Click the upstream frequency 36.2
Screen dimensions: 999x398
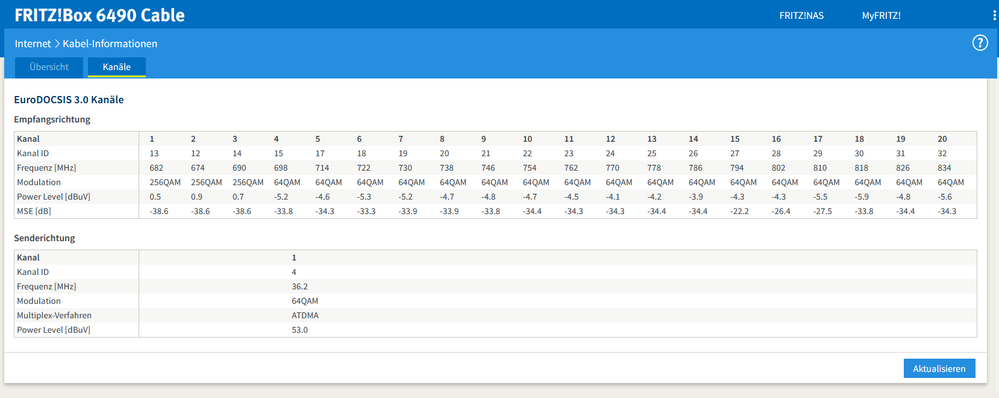coord(299,287)
